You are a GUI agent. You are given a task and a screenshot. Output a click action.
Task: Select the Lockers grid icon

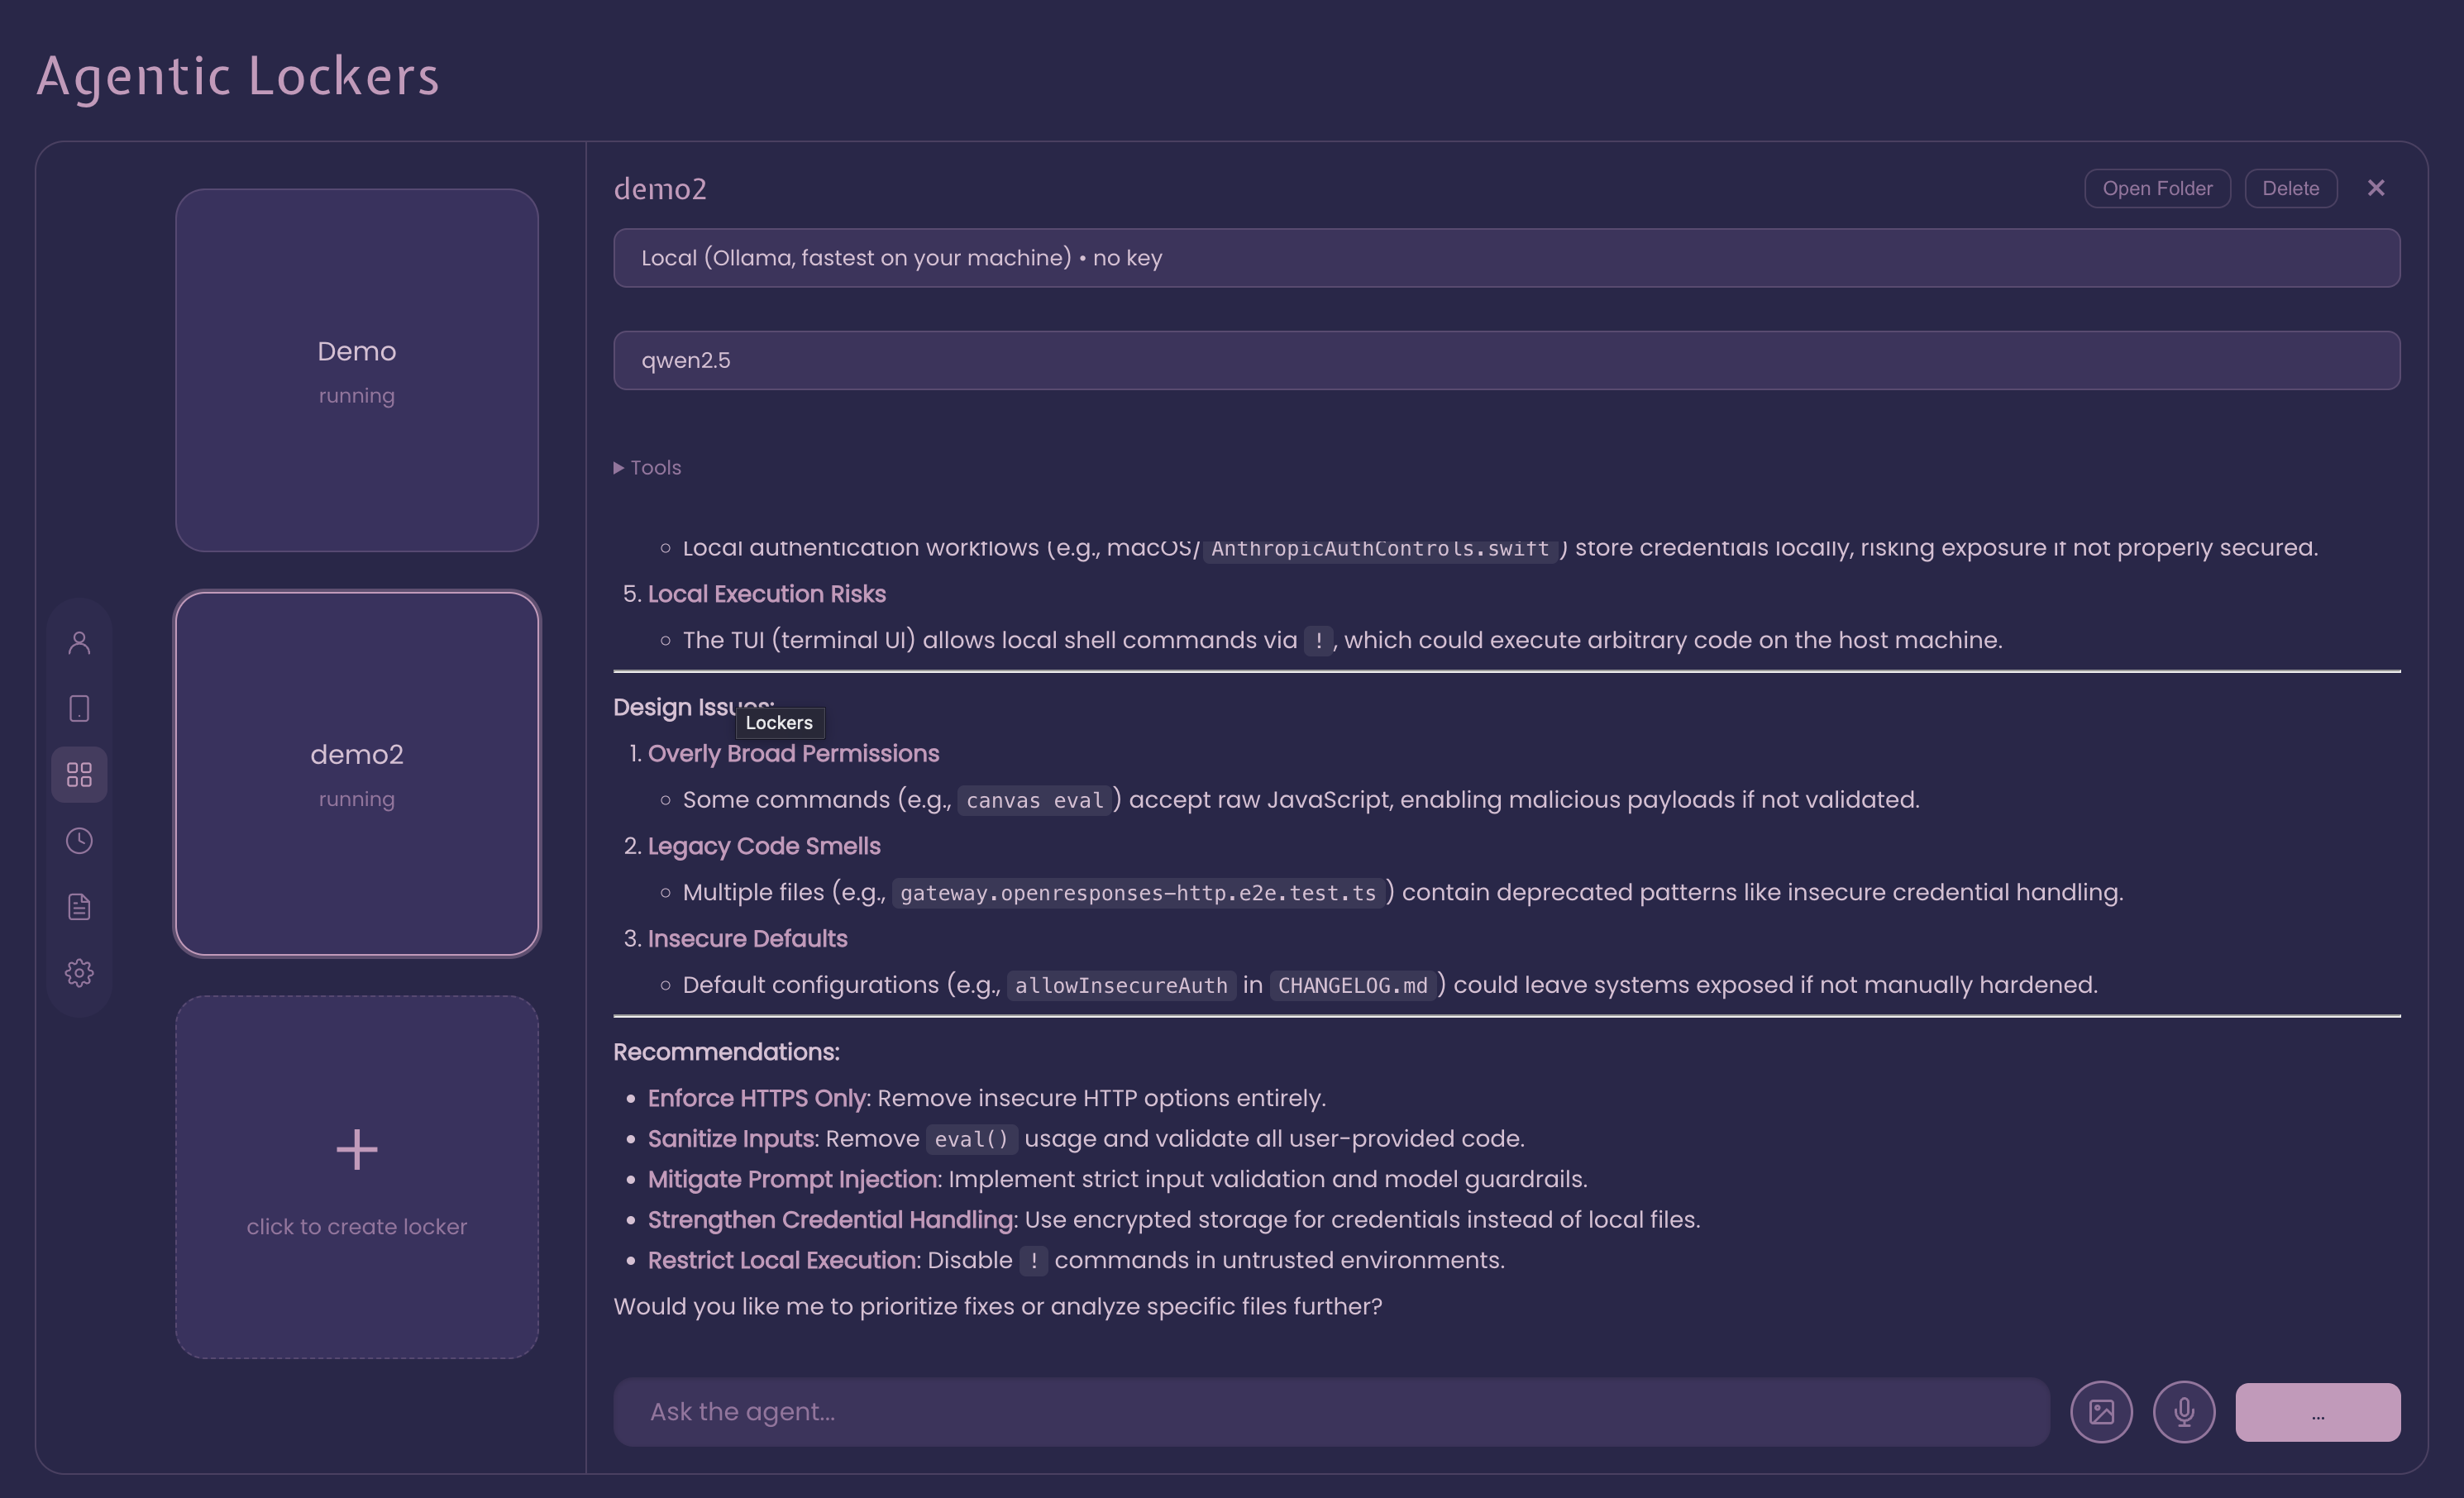[79, 775]
